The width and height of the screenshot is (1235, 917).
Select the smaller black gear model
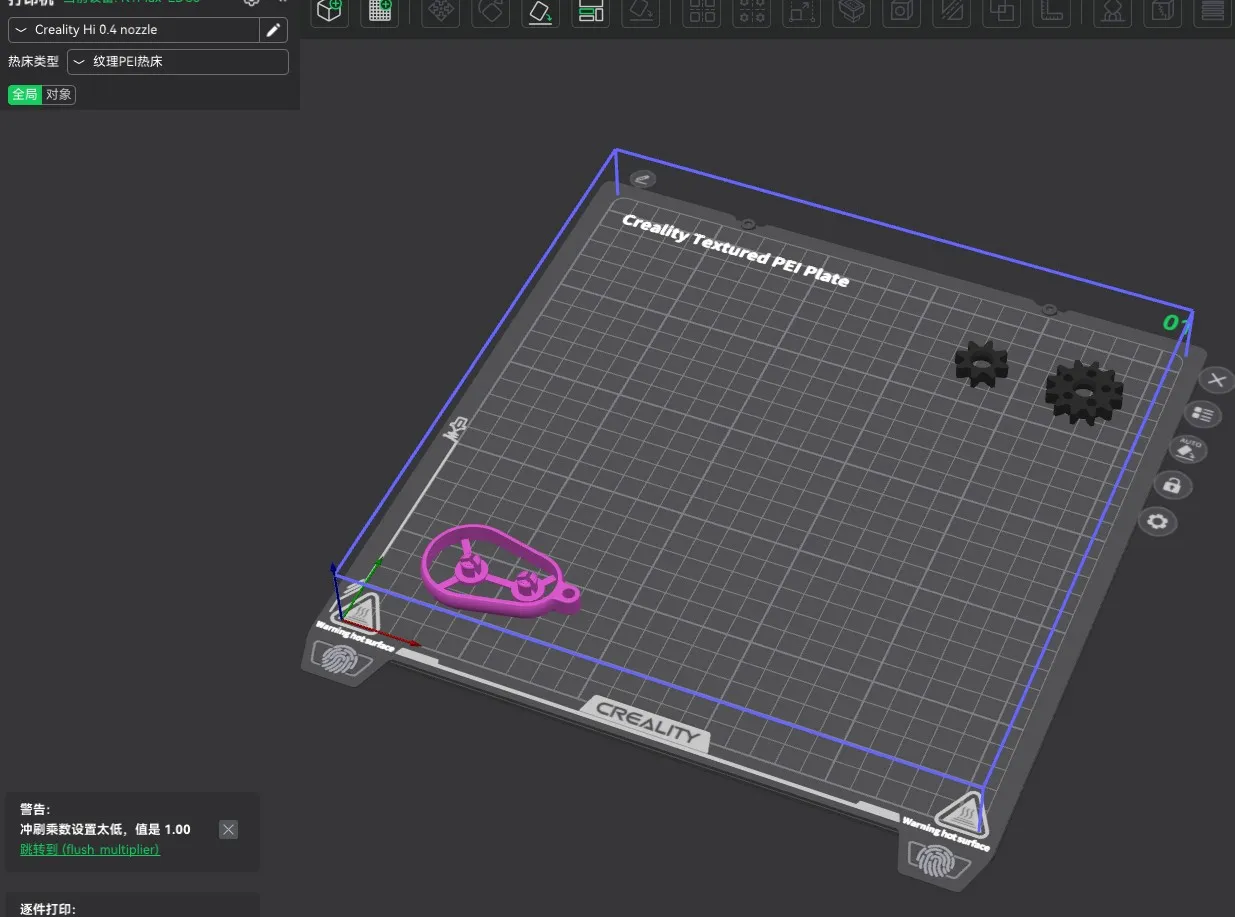981,363
